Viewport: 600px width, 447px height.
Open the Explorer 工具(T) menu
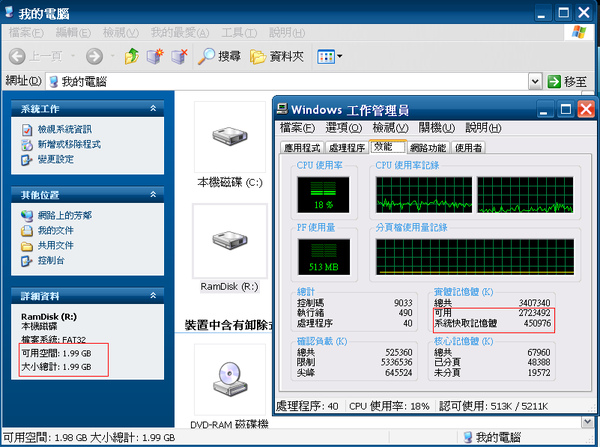pyautogui.click(x=239, y=33)
